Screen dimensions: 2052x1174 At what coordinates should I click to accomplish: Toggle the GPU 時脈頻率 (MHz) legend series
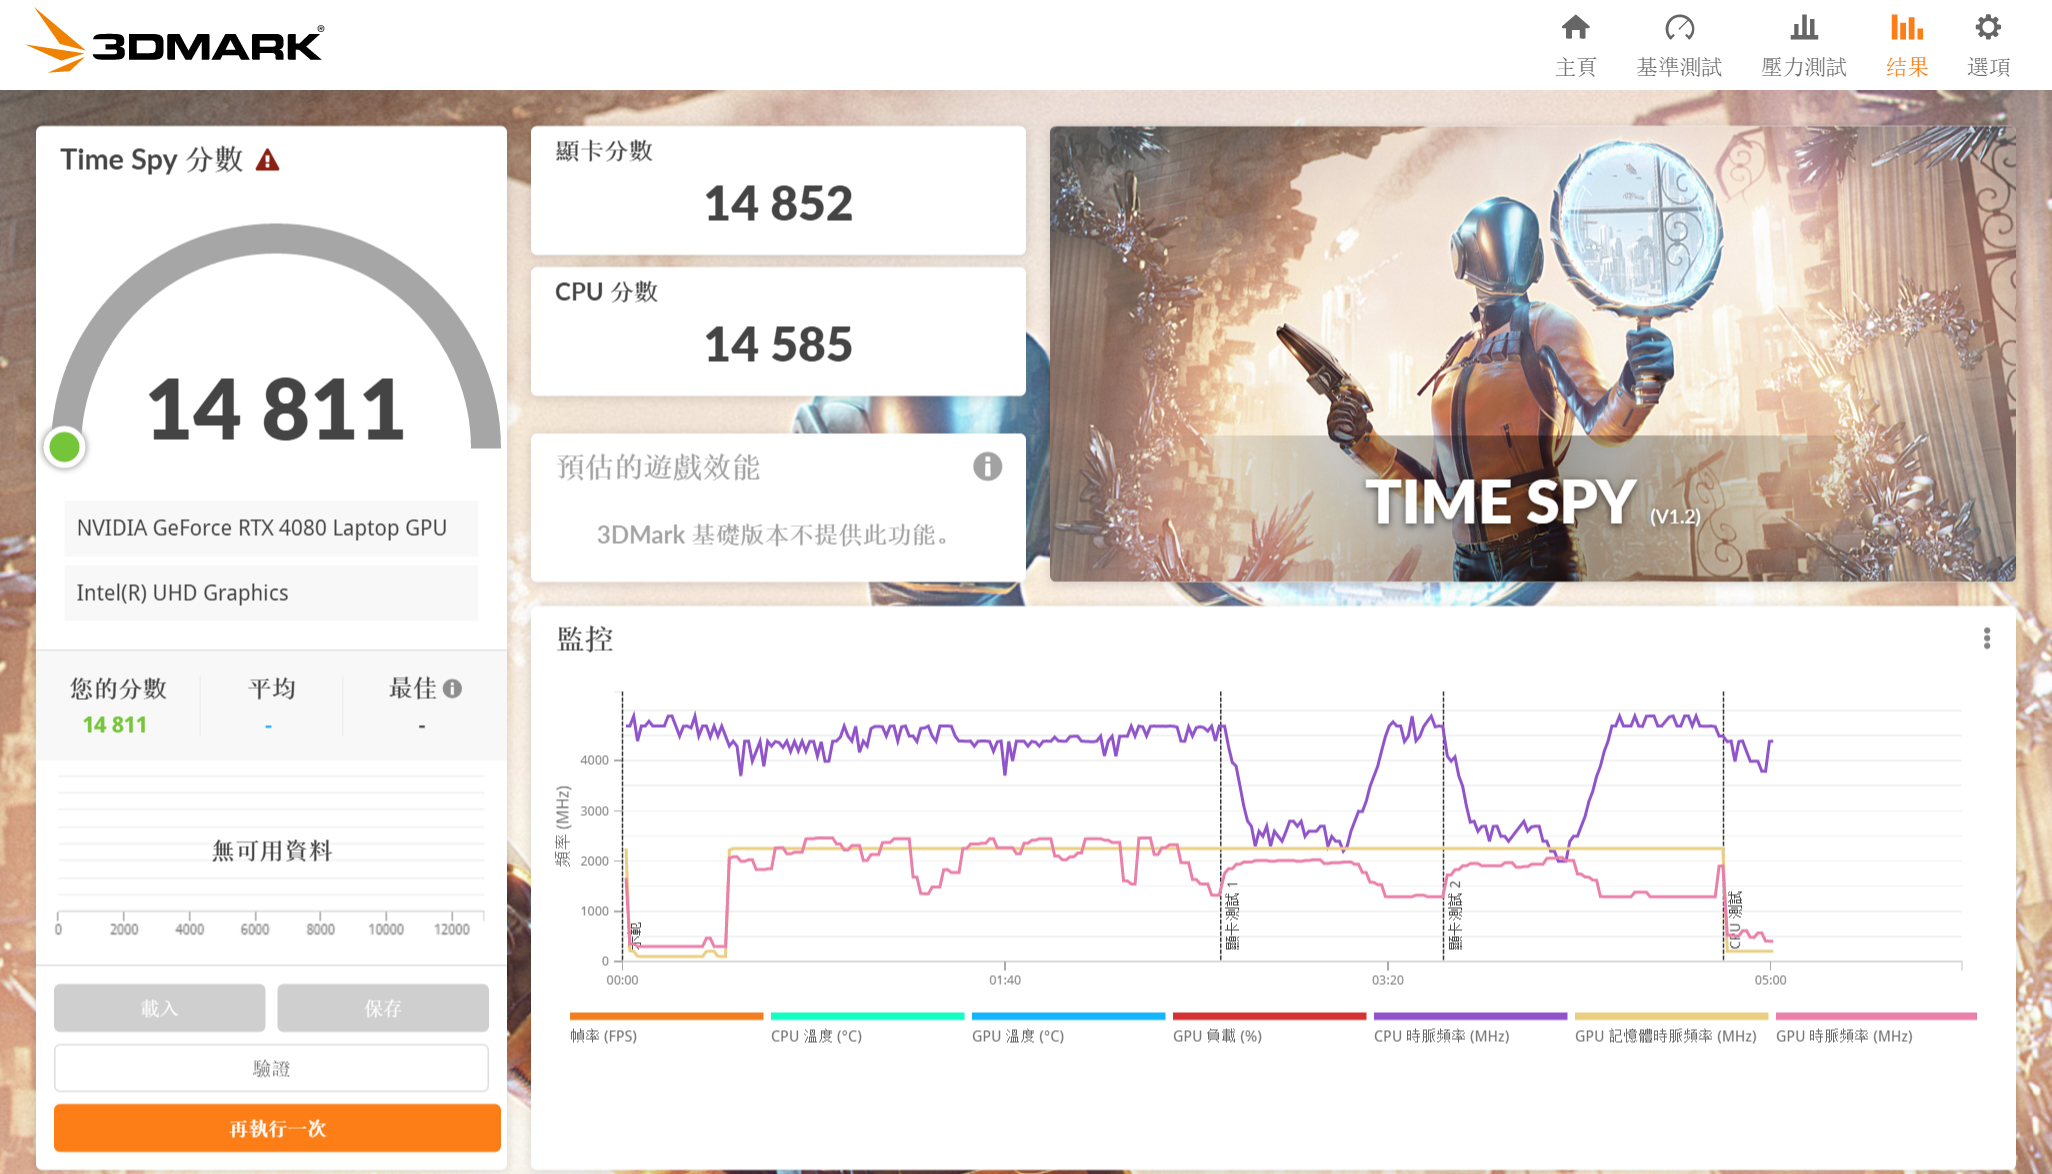click(x=1875, y=1028)
